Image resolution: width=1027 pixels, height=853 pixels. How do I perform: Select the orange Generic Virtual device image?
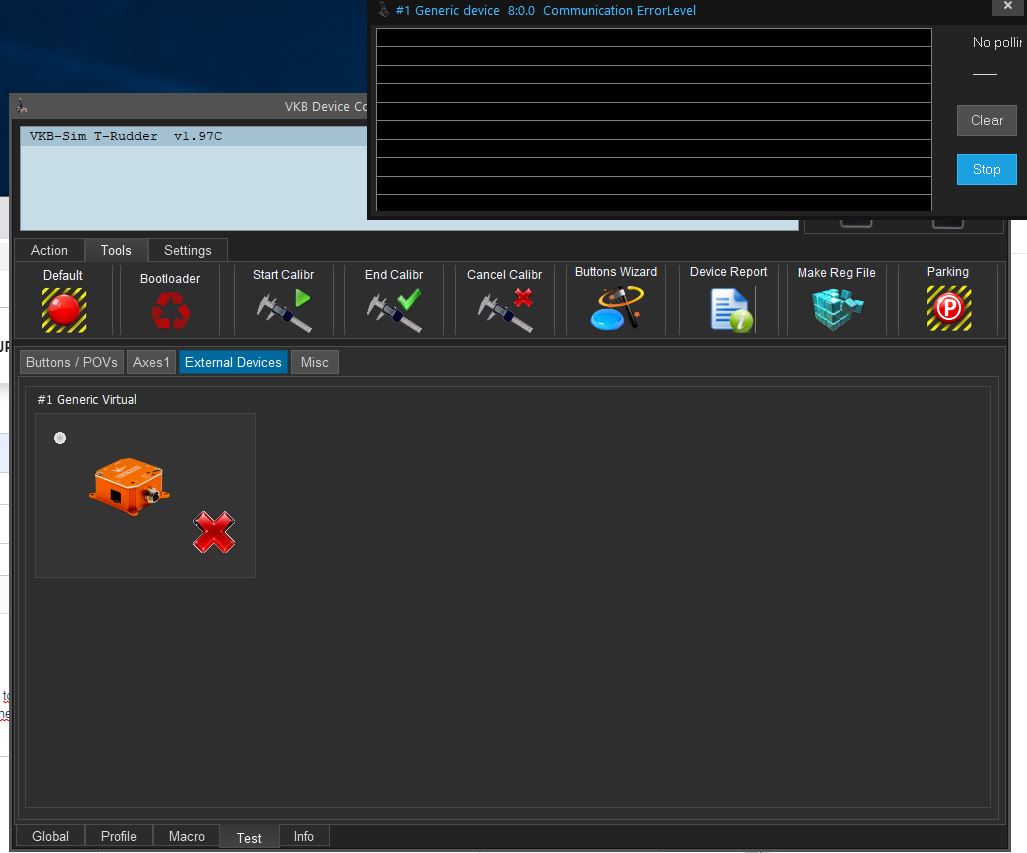tap(129, 486)
